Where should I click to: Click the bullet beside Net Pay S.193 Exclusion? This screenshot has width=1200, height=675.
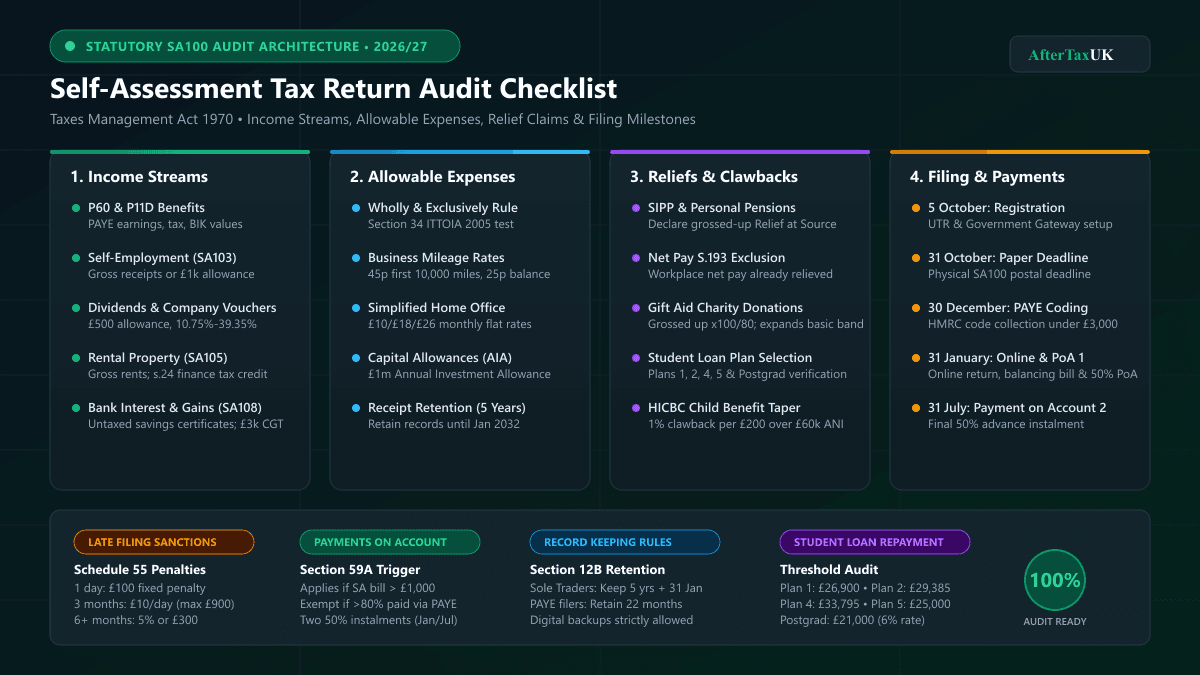click(x=636, y=258)
